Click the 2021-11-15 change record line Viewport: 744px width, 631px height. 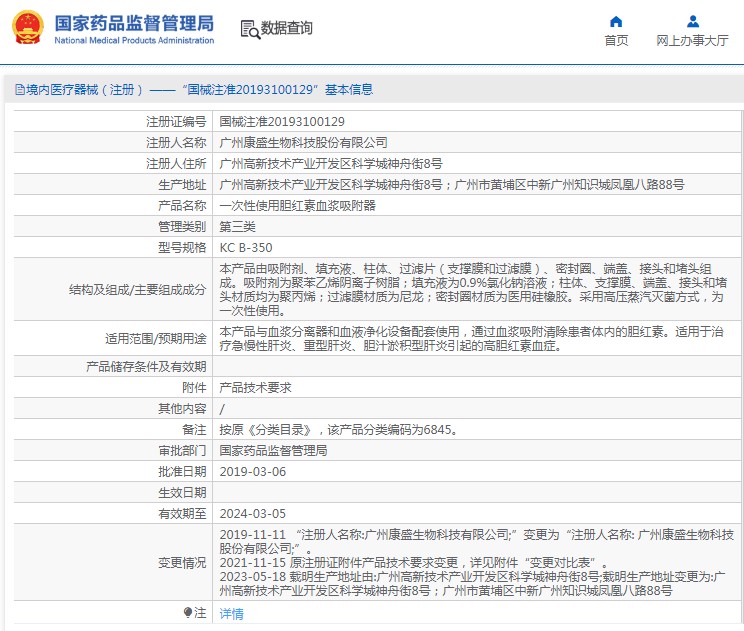[x=414, y=563]
